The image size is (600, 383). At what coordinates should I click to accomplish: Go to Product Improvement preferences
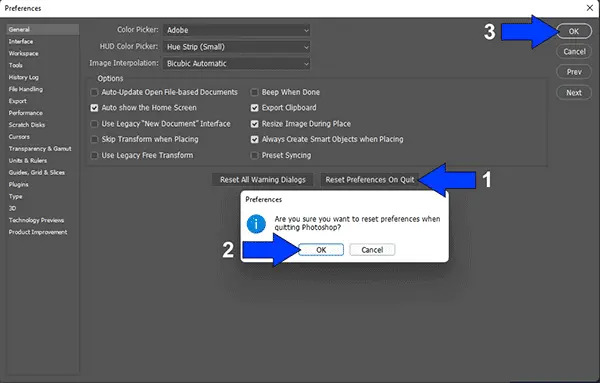(x=38, y=232)
